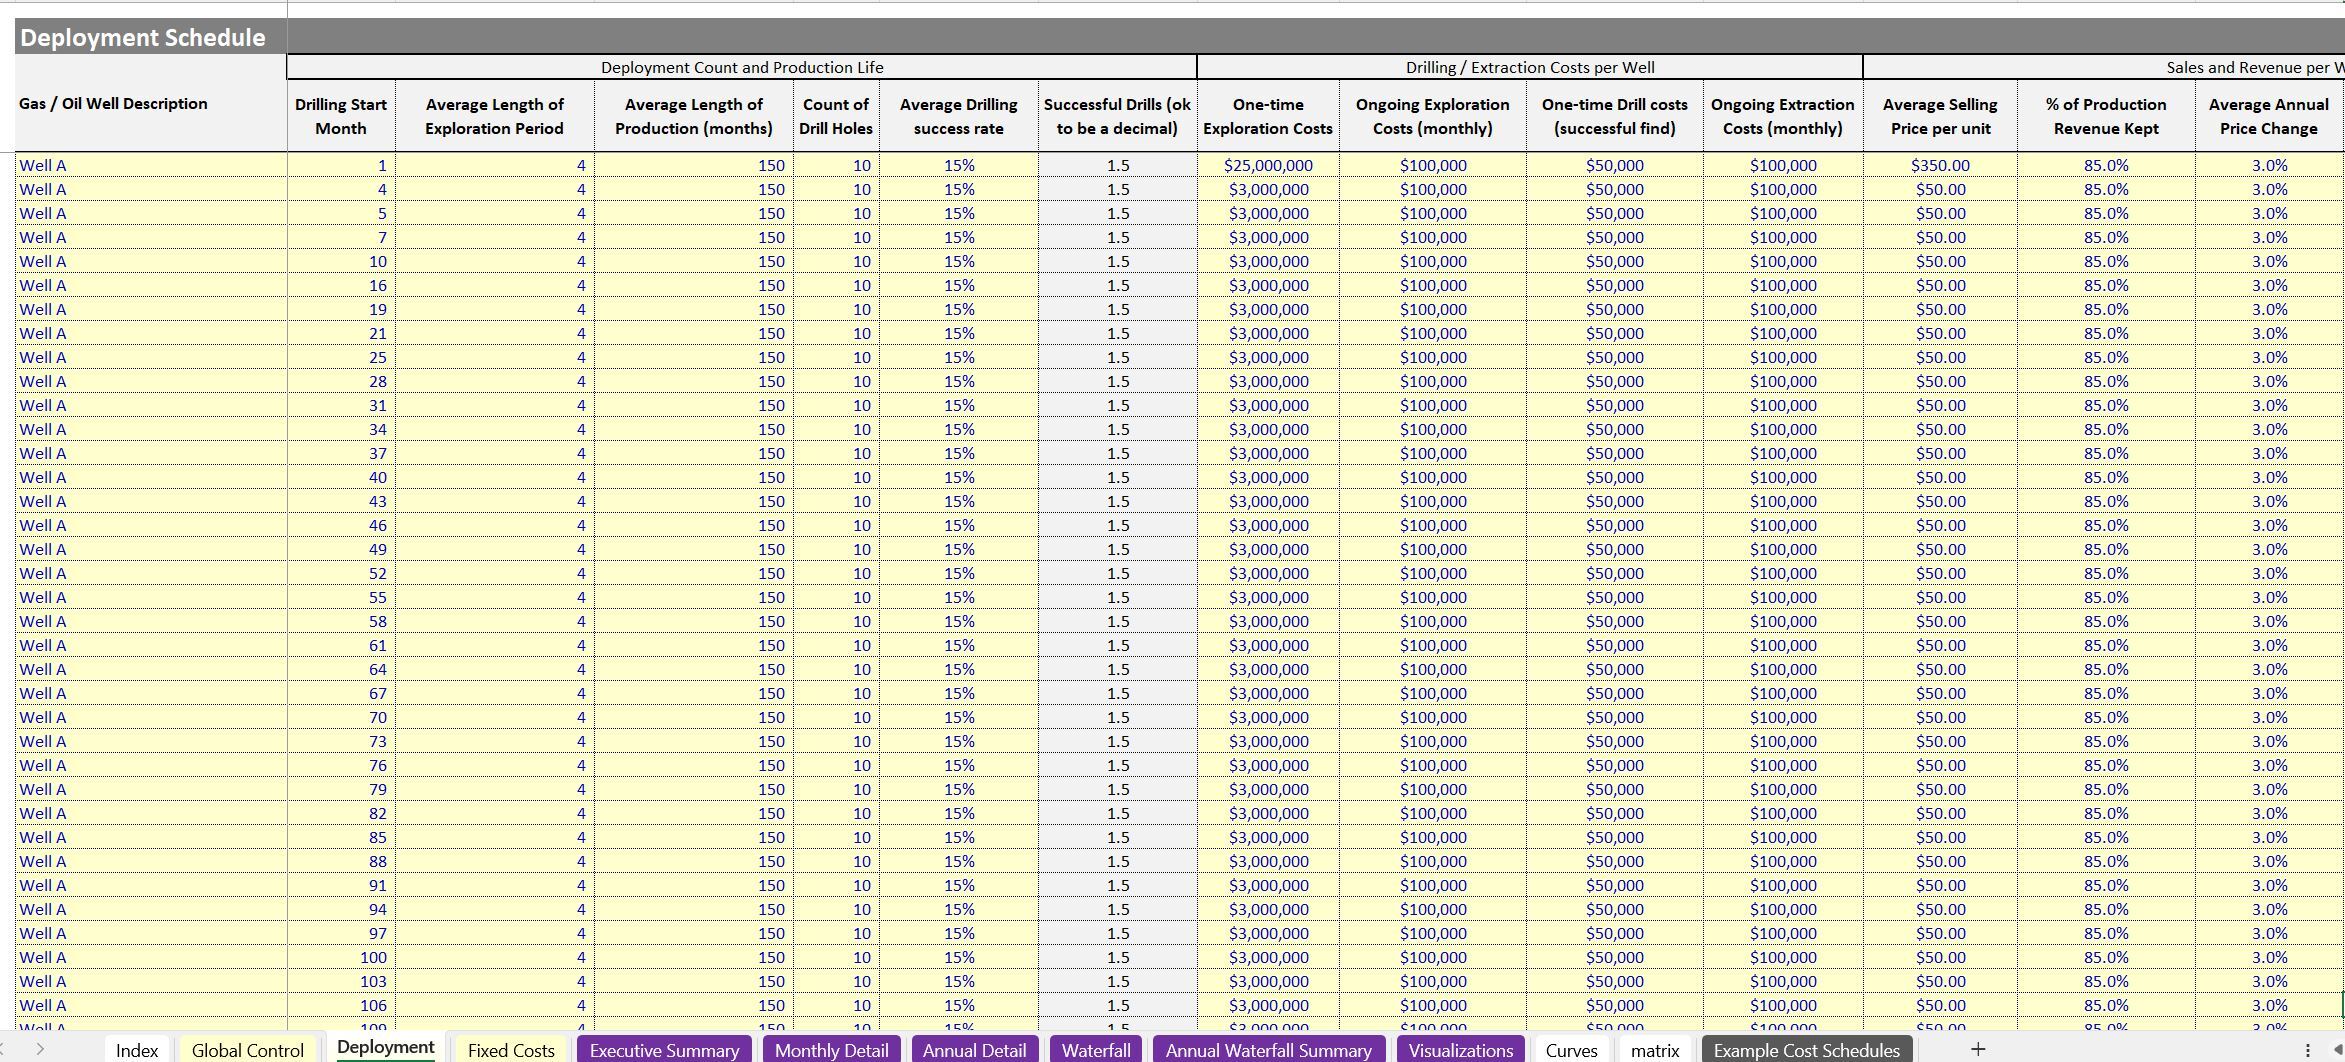This screenshot has width=2345, height=1062.
Task: Open the Annual Waterfall Summary tab
Action: coord(1268,1050)
